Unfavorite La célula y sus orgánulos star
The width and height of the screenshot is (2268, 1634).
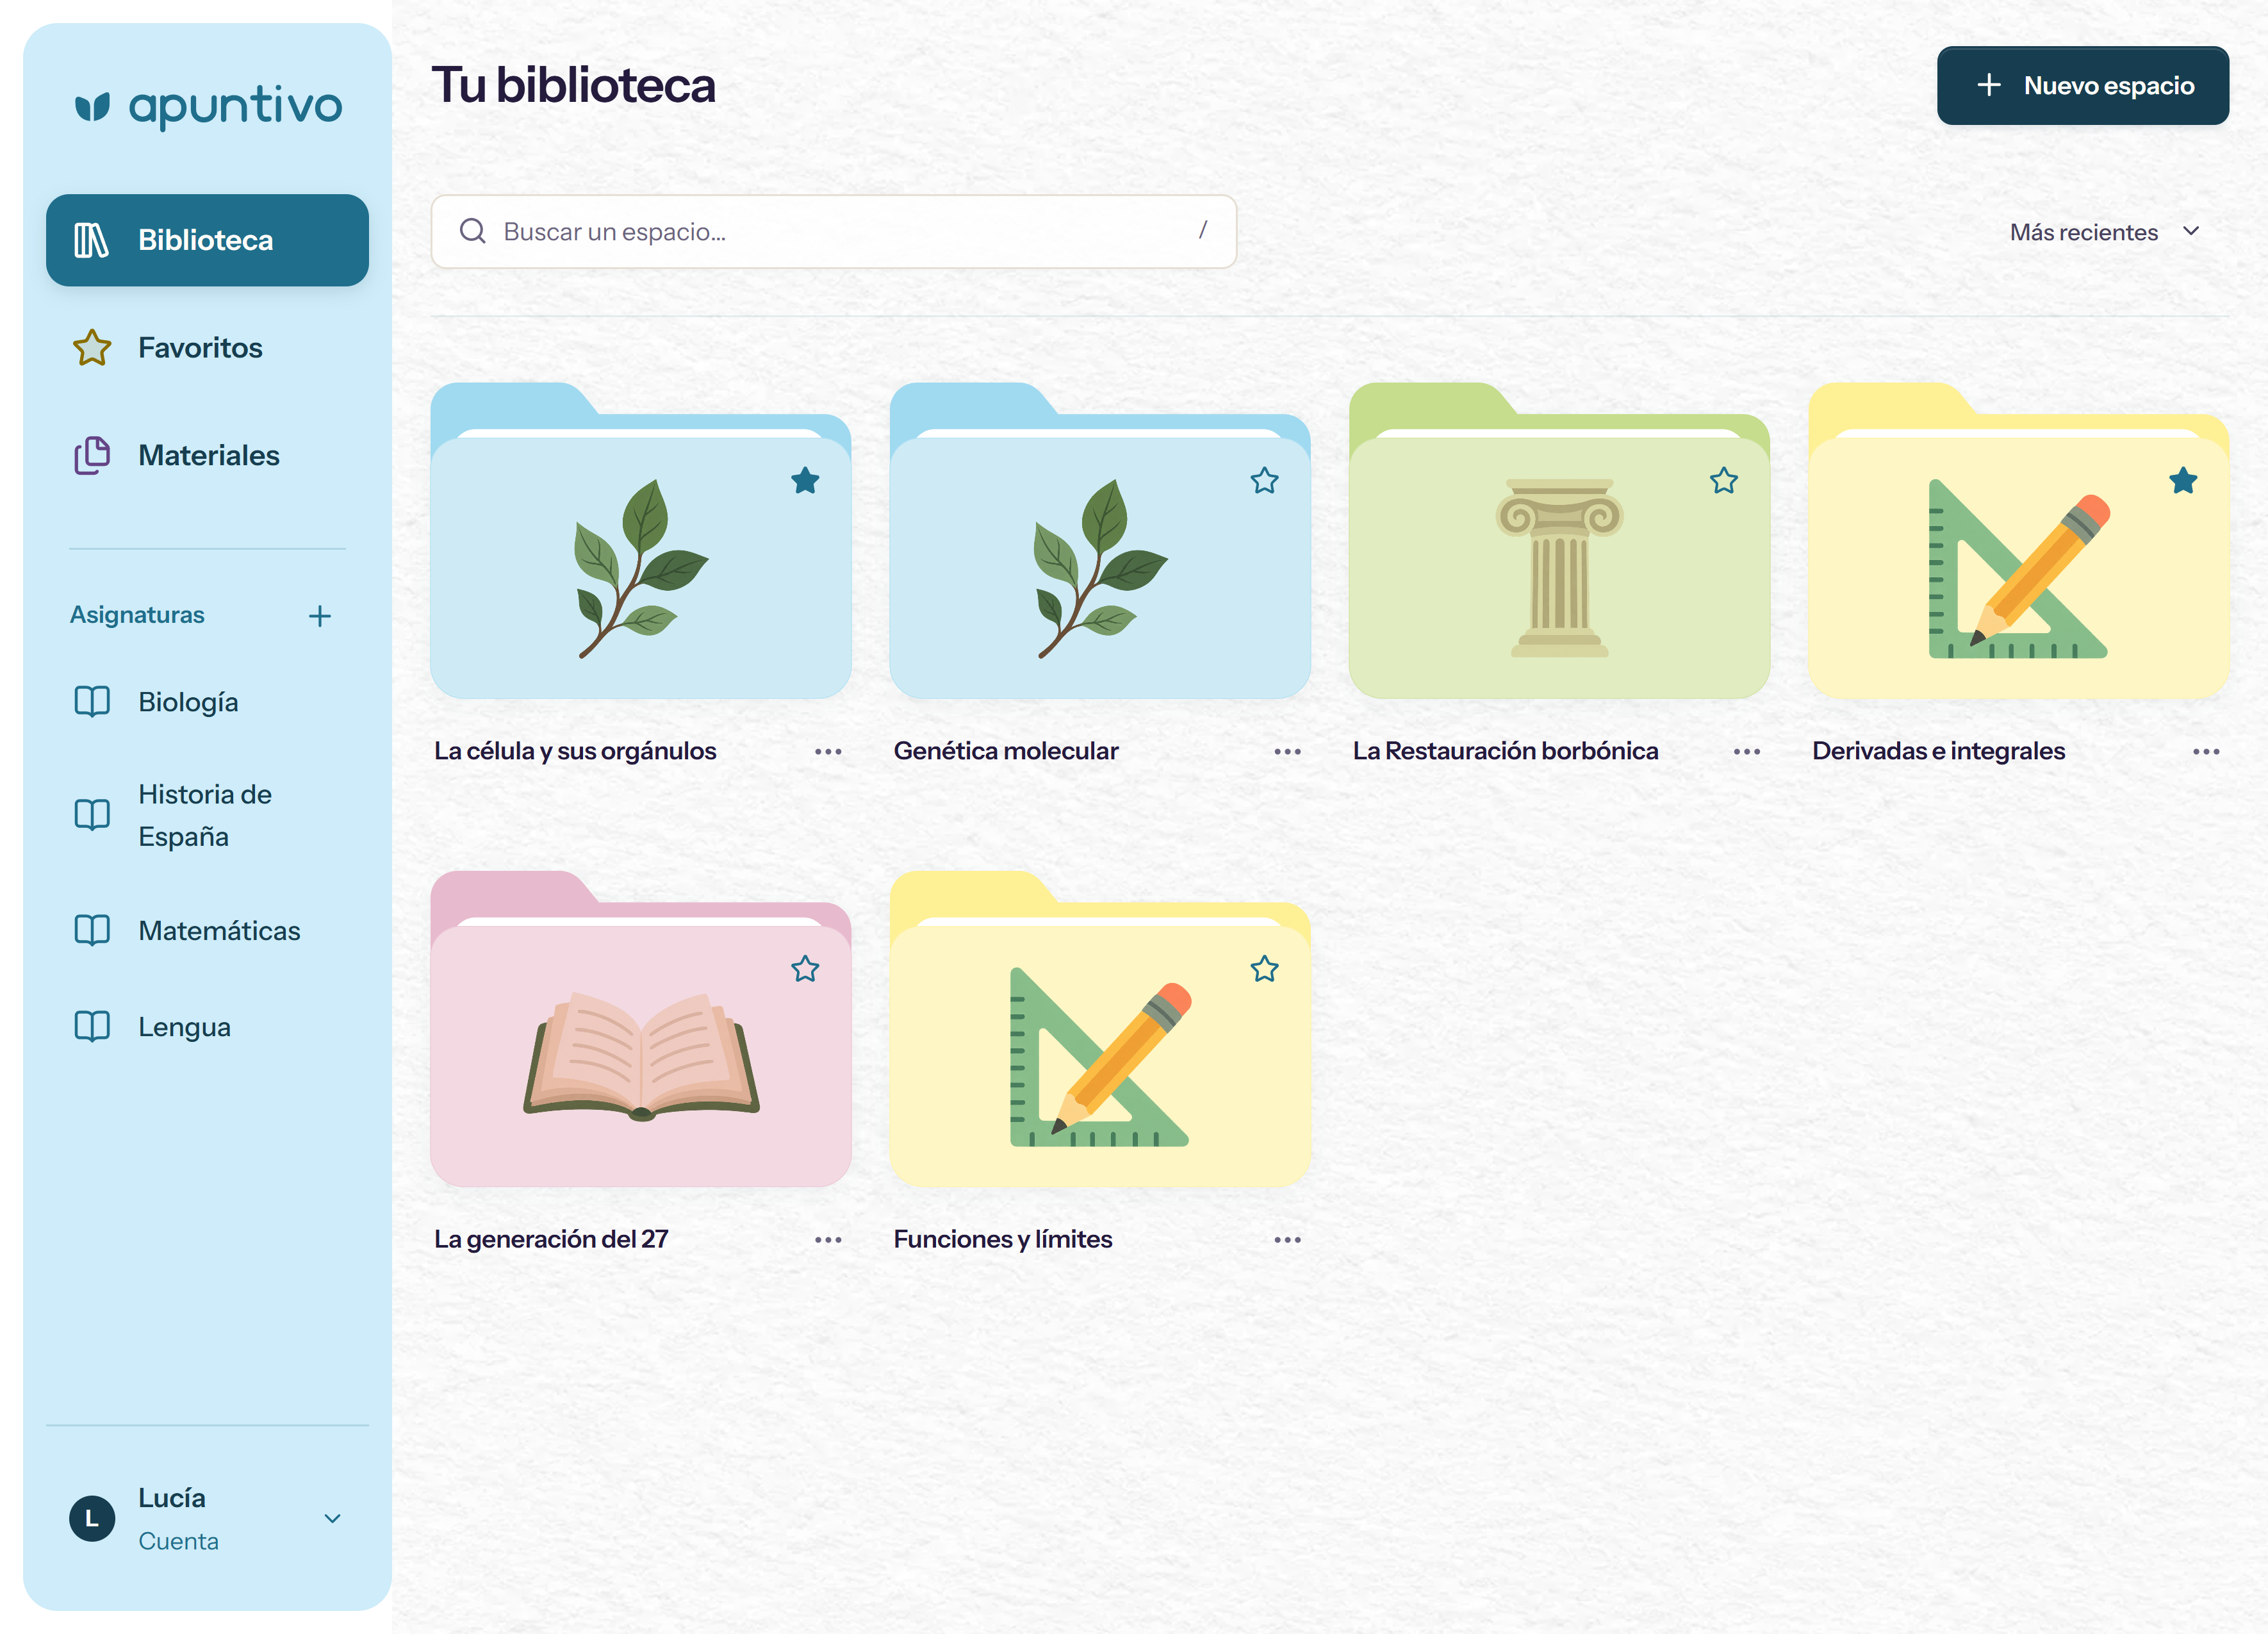coord(805,481)
